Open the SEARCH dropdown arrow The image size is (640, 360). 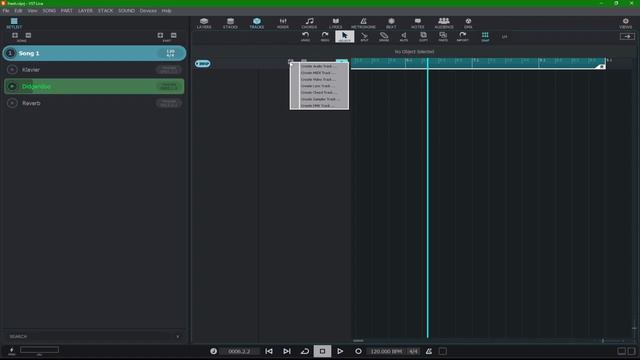(x=178, y=337)
